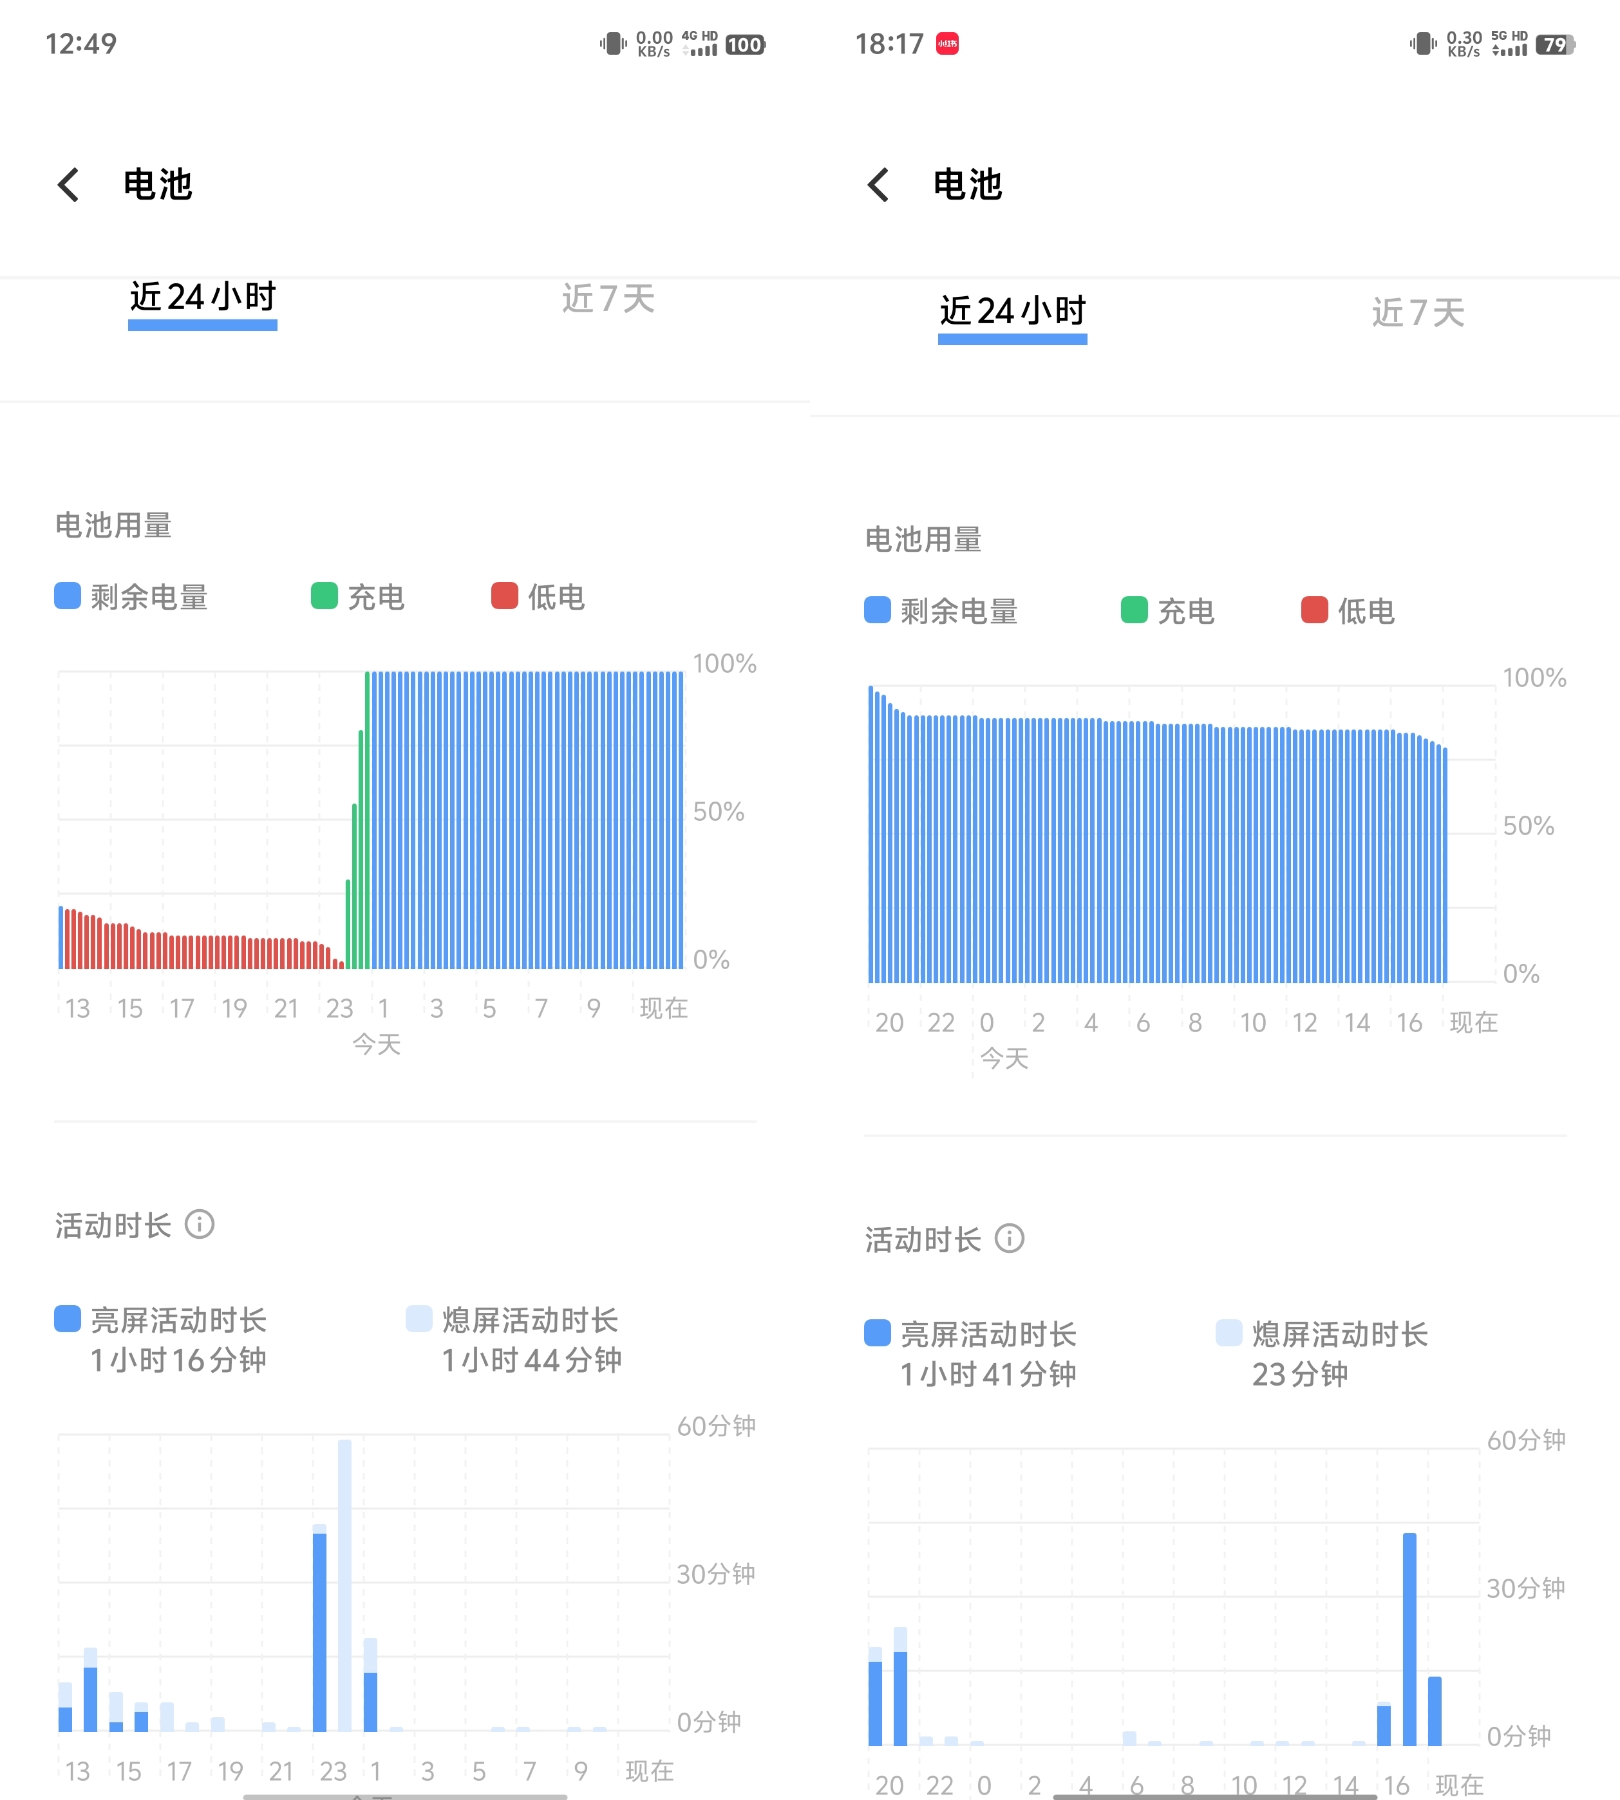This screenshot has height=1800, width=1620.
Task: Tap hour-20 bar in right activity chart
Action: click(876, 1697)
